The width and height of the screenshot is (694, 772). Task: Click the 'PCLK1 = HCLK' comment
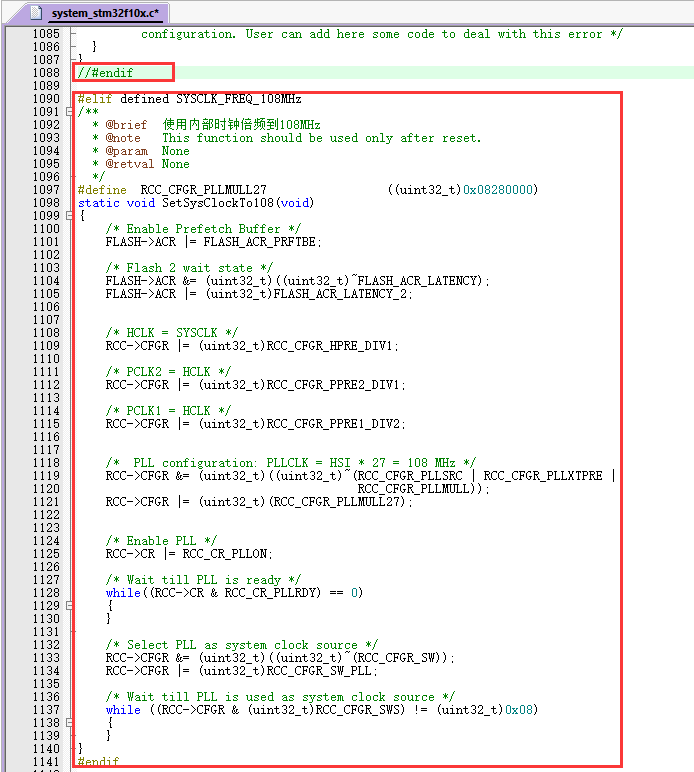(x=168, y=411)
